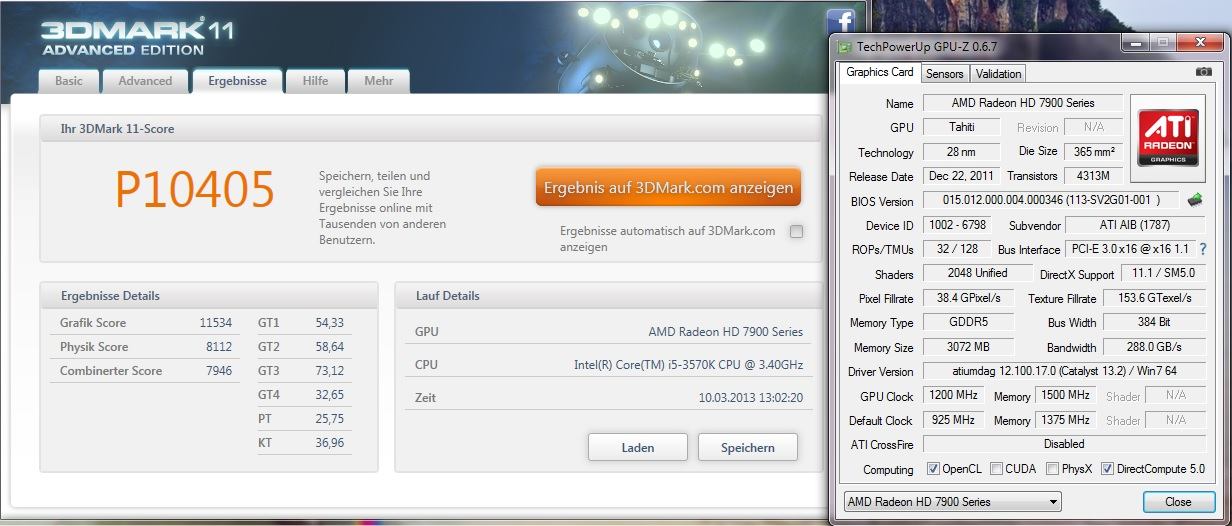Screen dimensions: 1232x526
Task: Click the GPU-Z screenshot camera icon
Action: [x=1204, y=72]
